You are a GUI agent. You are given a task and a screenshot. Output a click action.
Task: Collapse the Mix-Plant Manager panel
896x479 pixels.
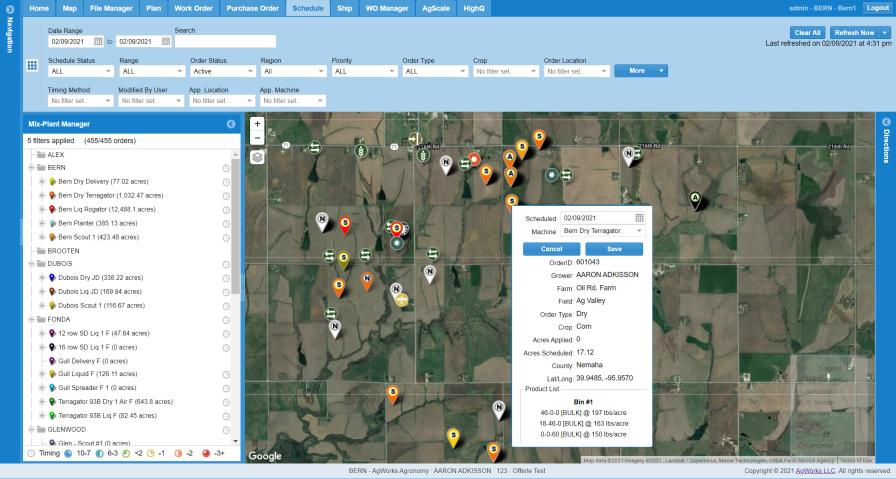coord(231,124)
